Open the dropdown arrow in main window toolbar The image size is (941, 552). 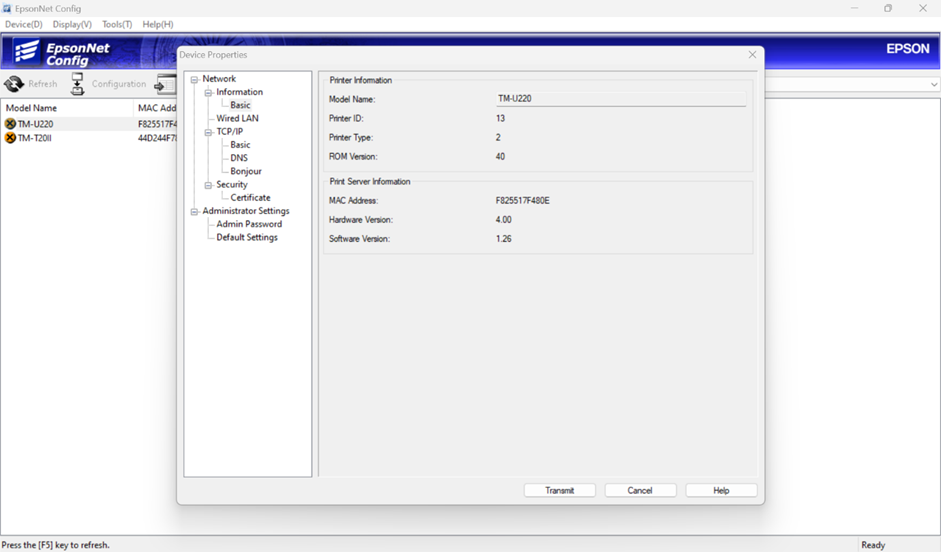pos(934,85)
